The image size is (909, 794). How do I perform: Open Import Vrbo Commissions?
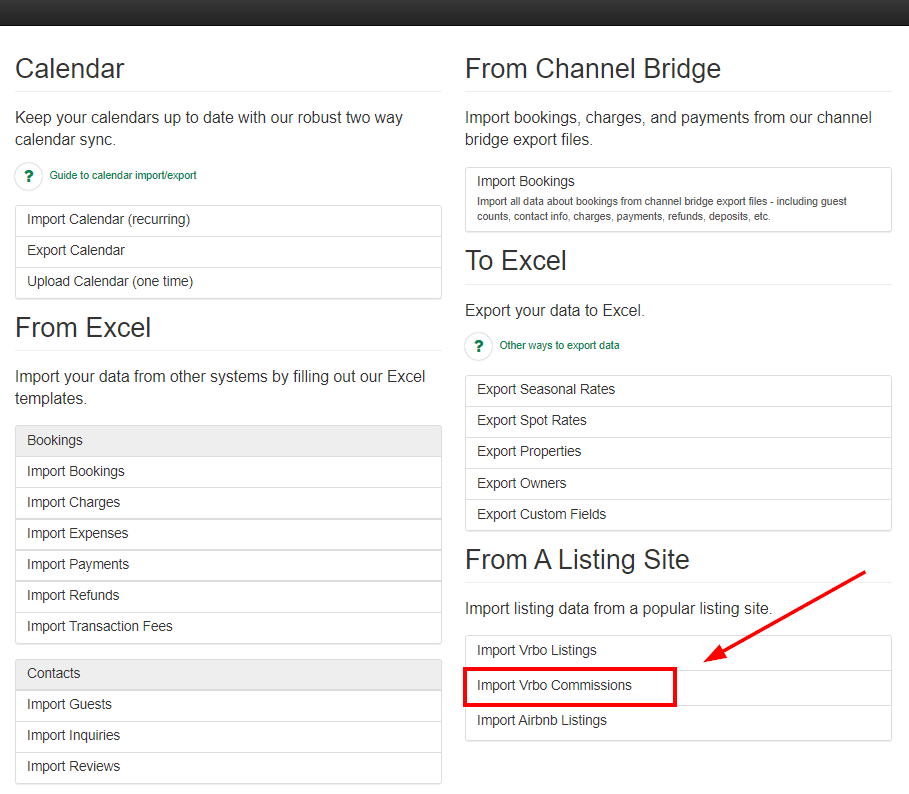point(554,686)
